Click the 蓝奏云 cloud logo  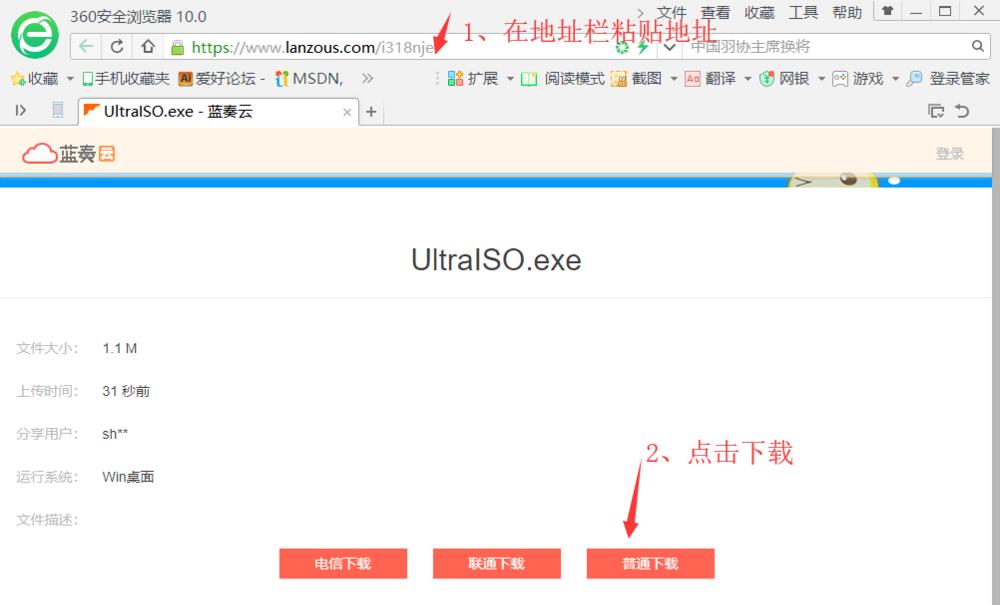pos(68,153)
